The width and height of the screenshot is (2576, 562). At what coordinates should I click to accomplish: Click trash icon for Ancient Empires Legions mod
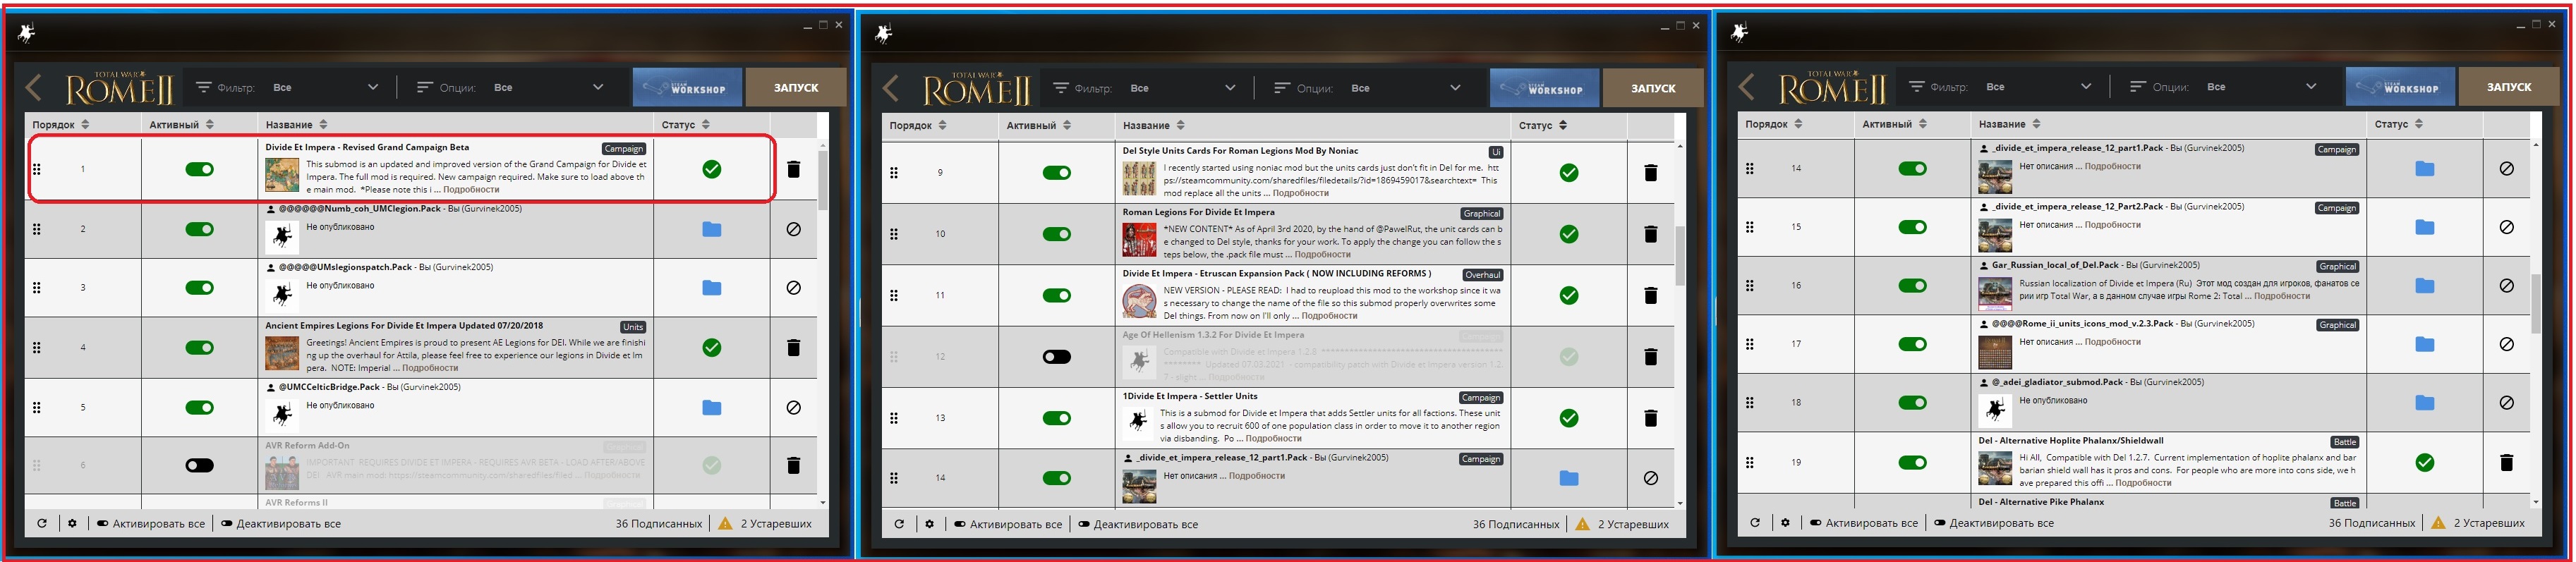[793, 348]
